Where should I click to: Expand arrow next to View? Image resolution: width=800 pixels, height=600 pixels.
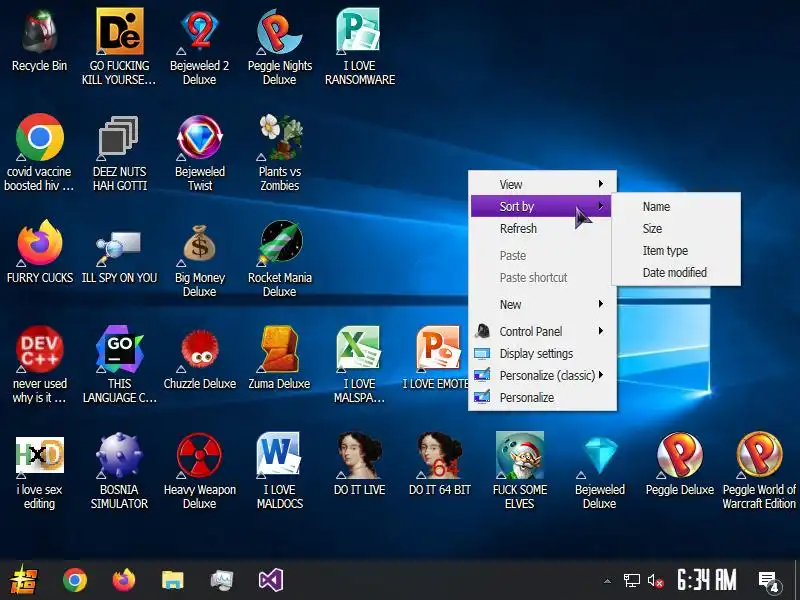[x=601, y=184]
